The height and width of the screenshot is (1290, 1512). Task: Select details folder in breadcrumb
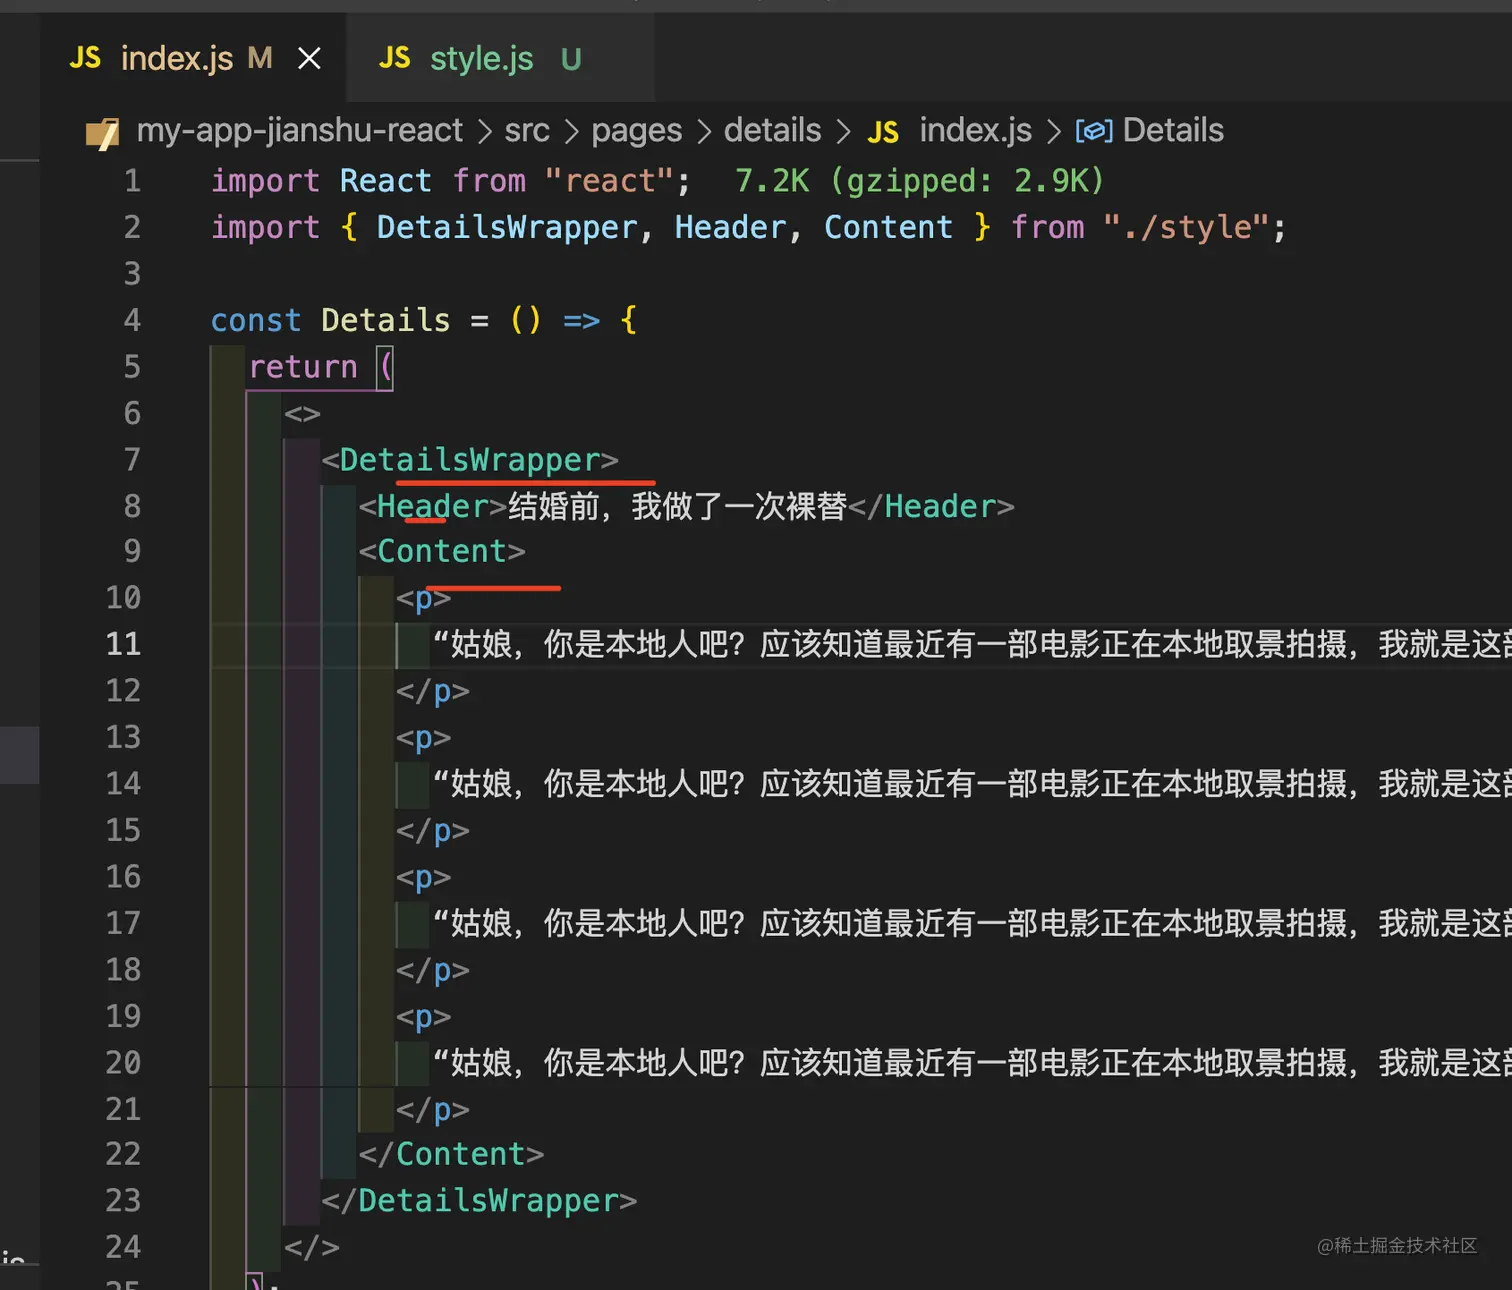772,130
